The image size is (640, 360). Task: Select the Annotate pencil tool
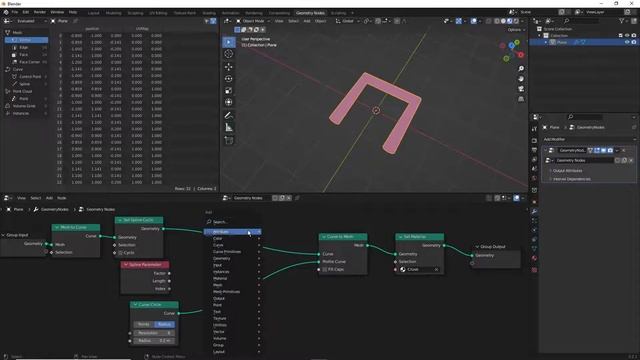click(x=229, y=116)
